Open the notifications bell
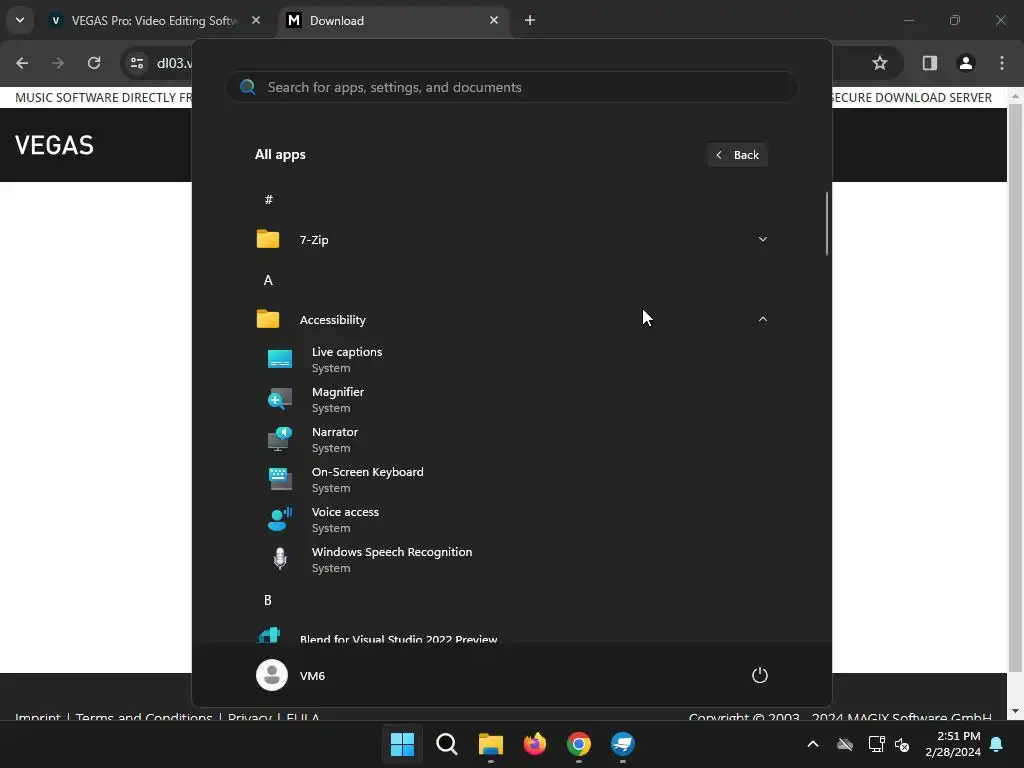This screenshot has width=1024, height=768. [997, 744]
